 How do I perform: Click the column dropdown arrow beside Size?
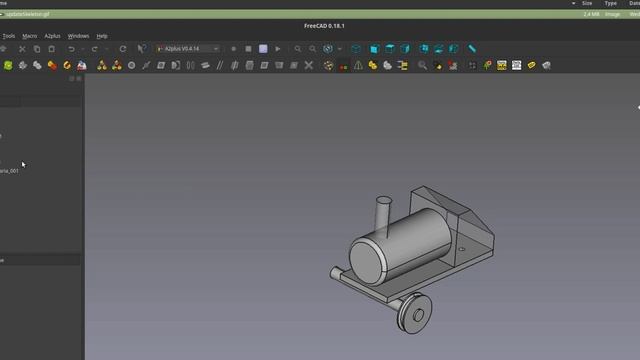point(573,3)
